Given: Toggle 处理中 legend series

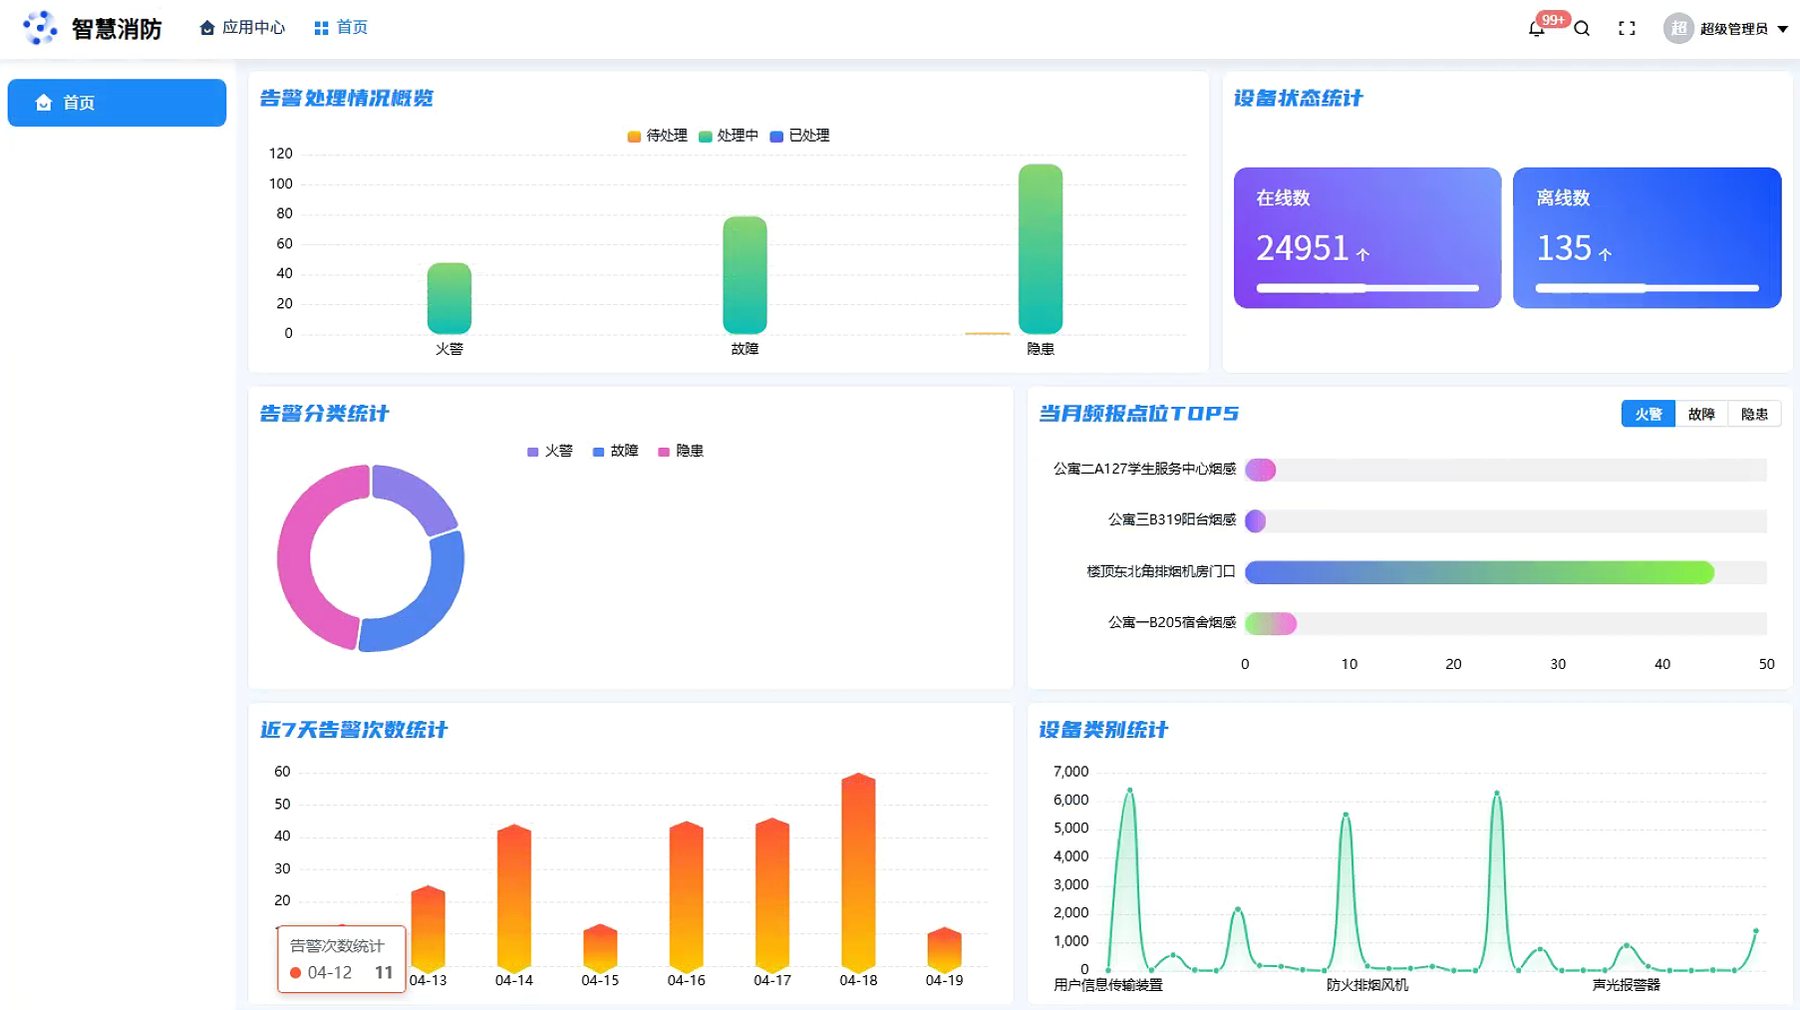Looking at the screenshot, I should pyautogui.click(x=728, y=136).
